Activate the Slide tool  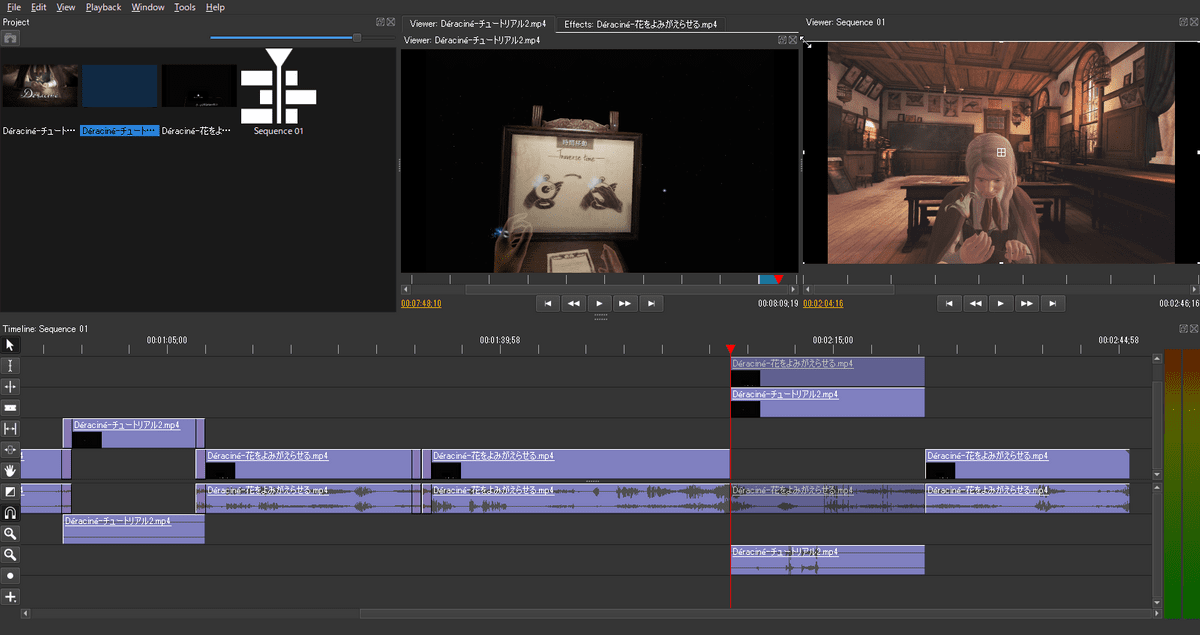coord(11,449)
